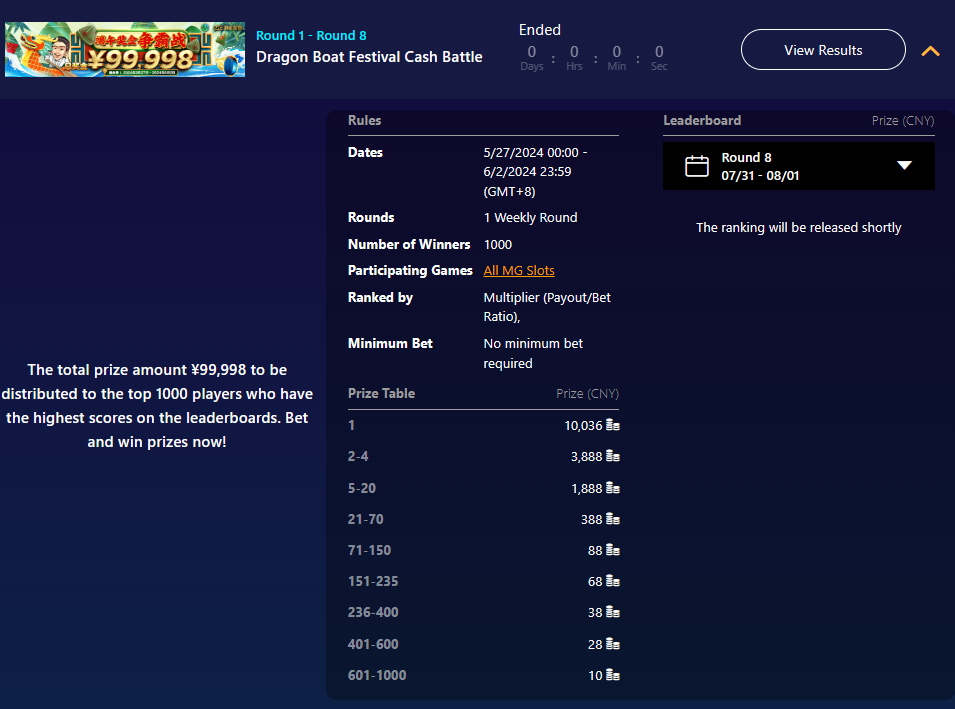
Task: Click the Round 1 - Round 8 label
Action: click(311, 36)
